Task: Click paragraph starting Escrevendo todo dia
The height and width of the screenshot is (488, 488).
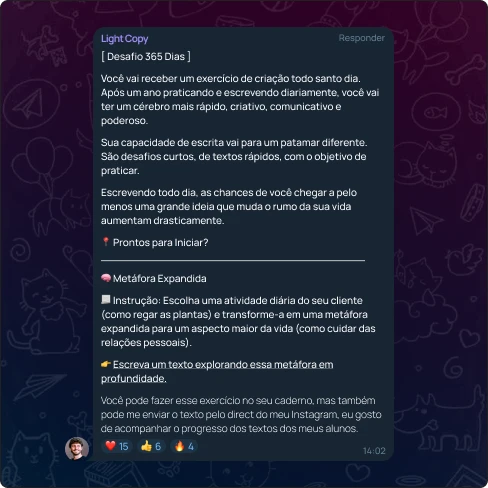Action: pos(229,207)
